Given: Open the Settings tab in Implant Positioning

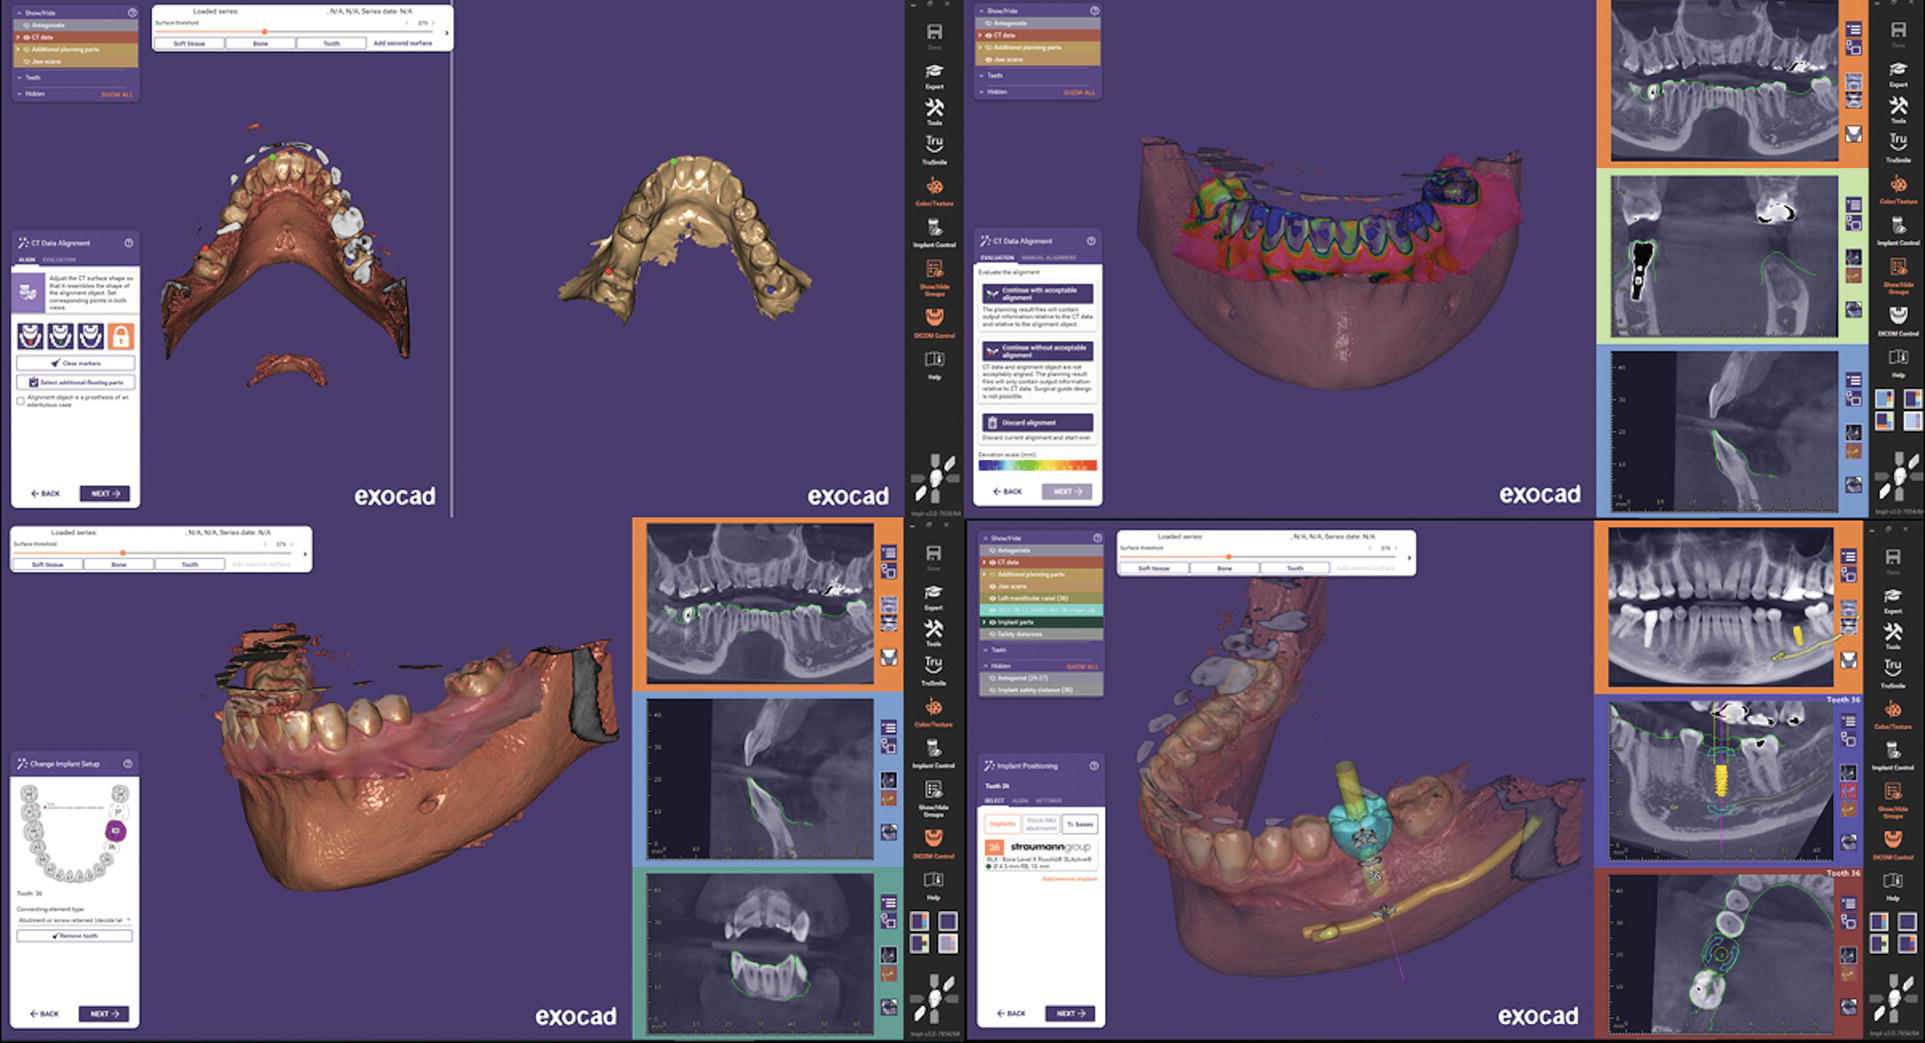Looking at the screenshot, I should click(1049, 801).
